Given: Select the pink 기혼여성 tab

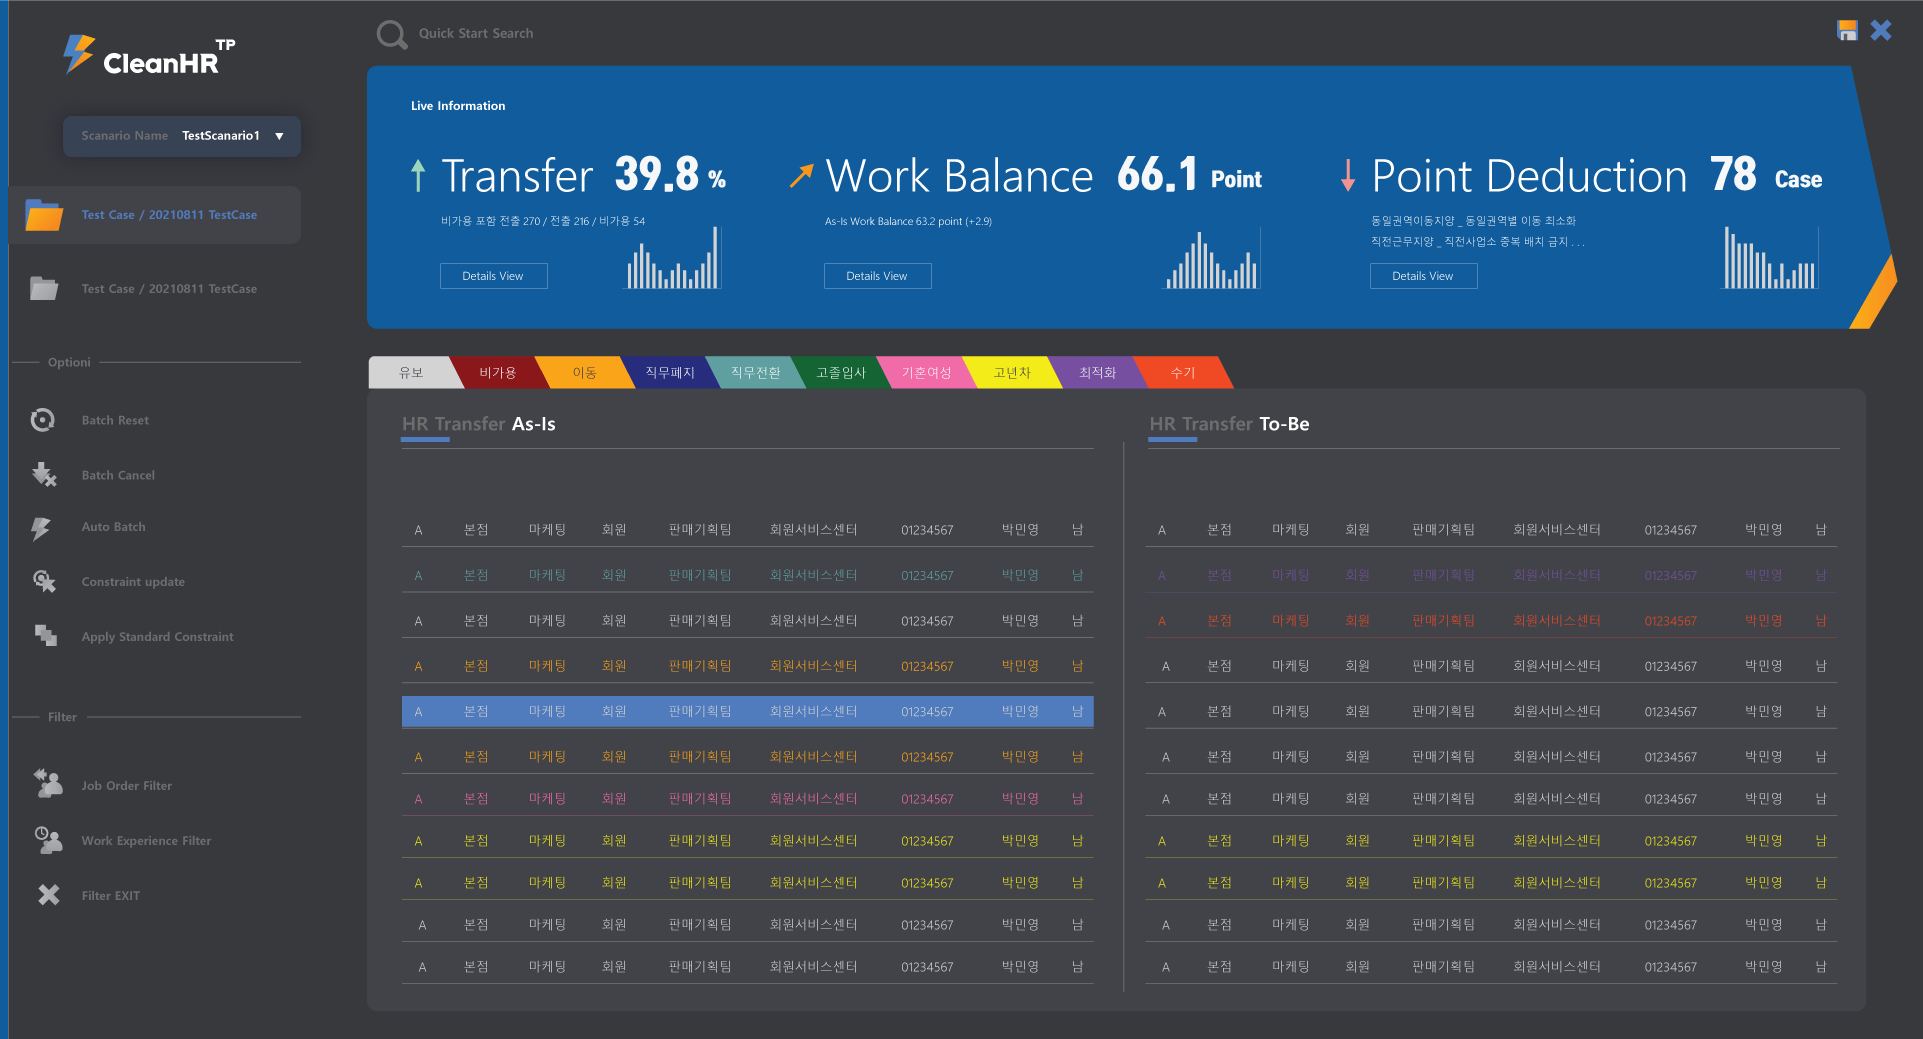Looking at the screenshot, I should tap(926, 372).
